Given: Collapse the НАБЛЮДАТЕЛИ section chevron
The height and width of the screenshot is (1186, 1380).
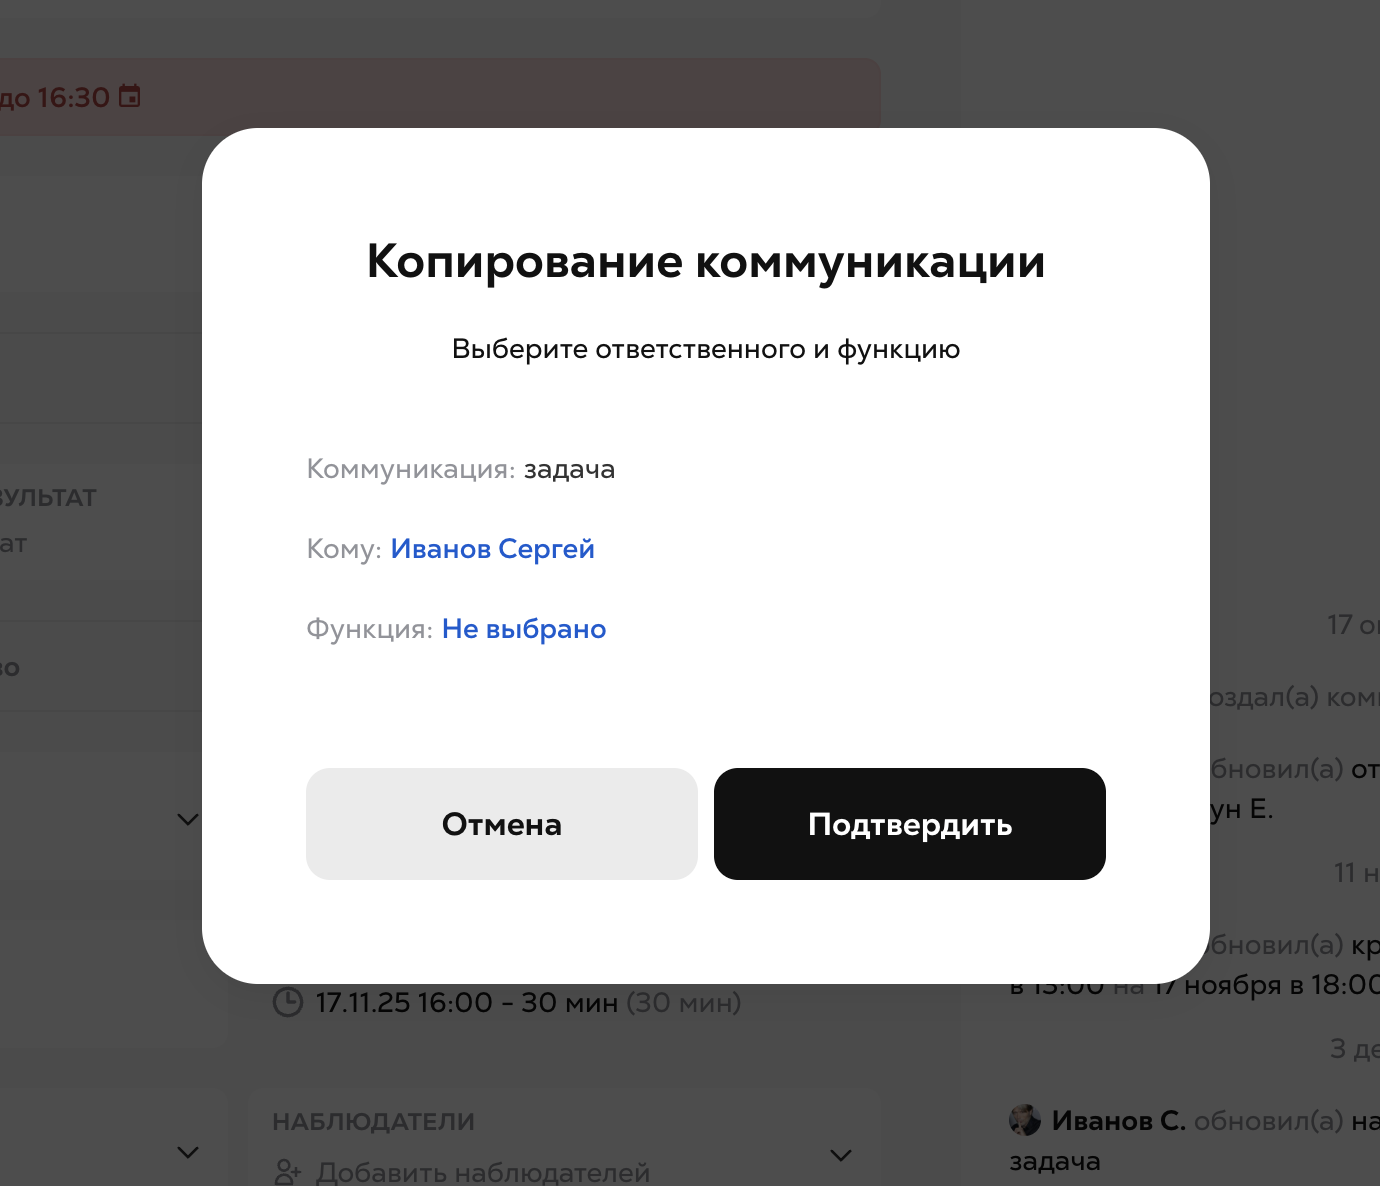Looking at the screenshot, I should pos(841,1155).
